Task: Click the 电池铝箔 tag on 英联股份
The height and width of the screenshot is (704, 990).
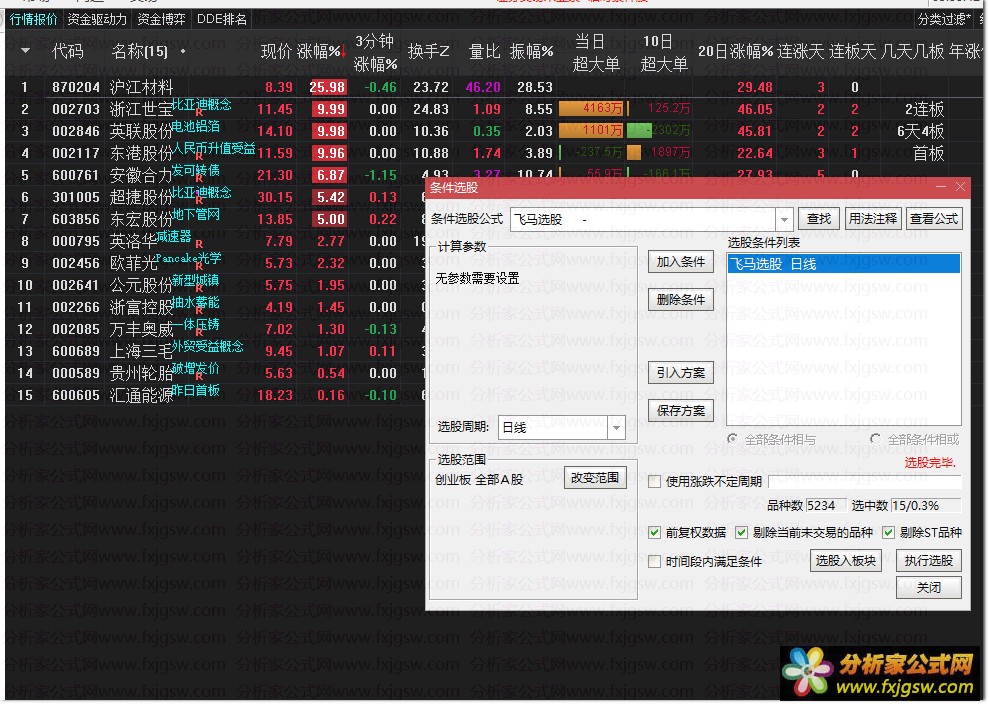Action: click(x=196, y=126)
